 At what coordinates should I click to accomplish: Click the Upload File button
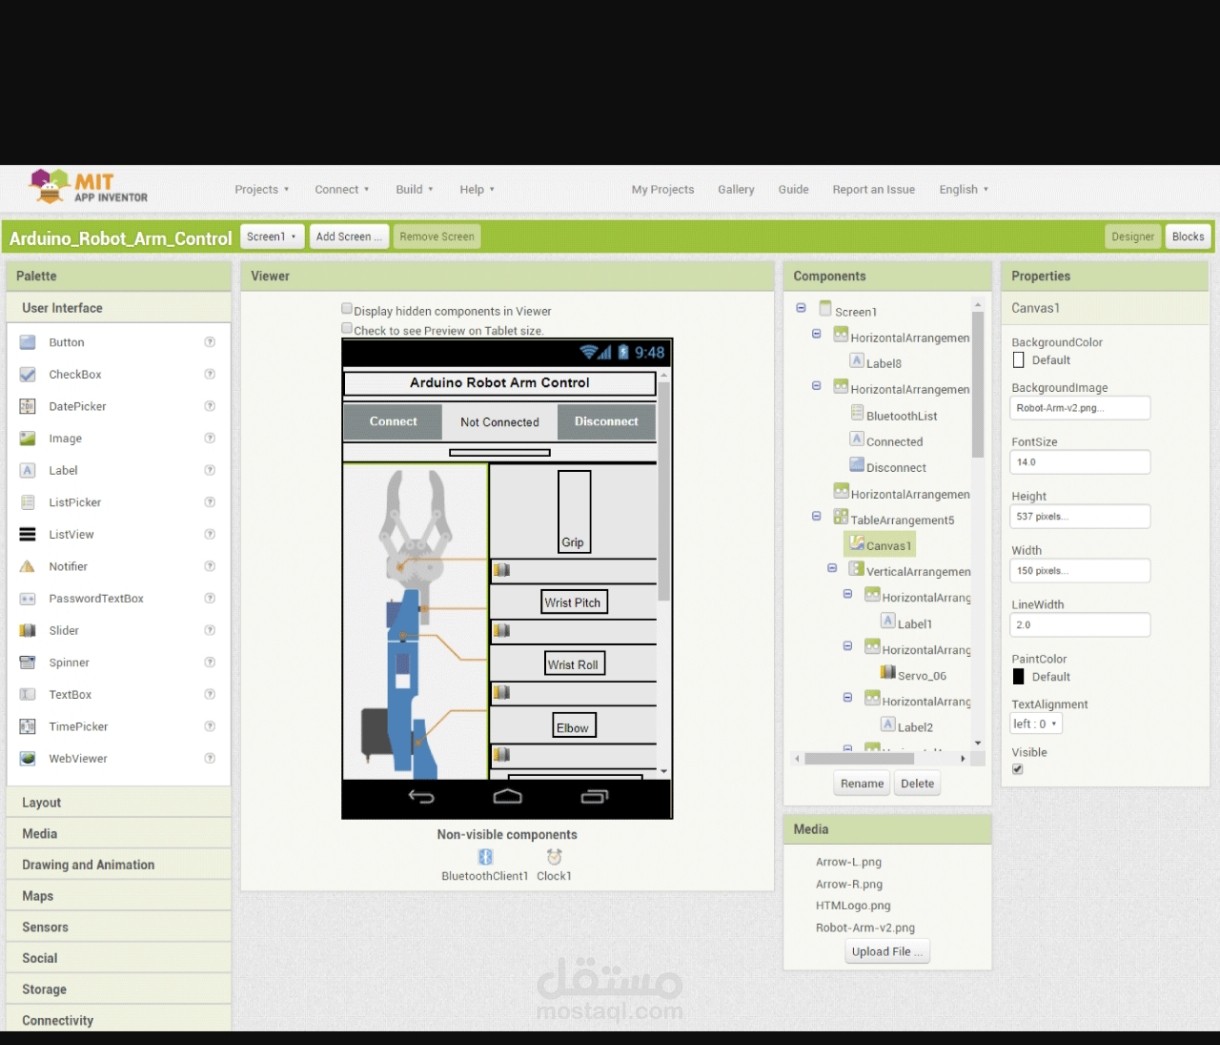pyautogui.click(x=887, y=952)
